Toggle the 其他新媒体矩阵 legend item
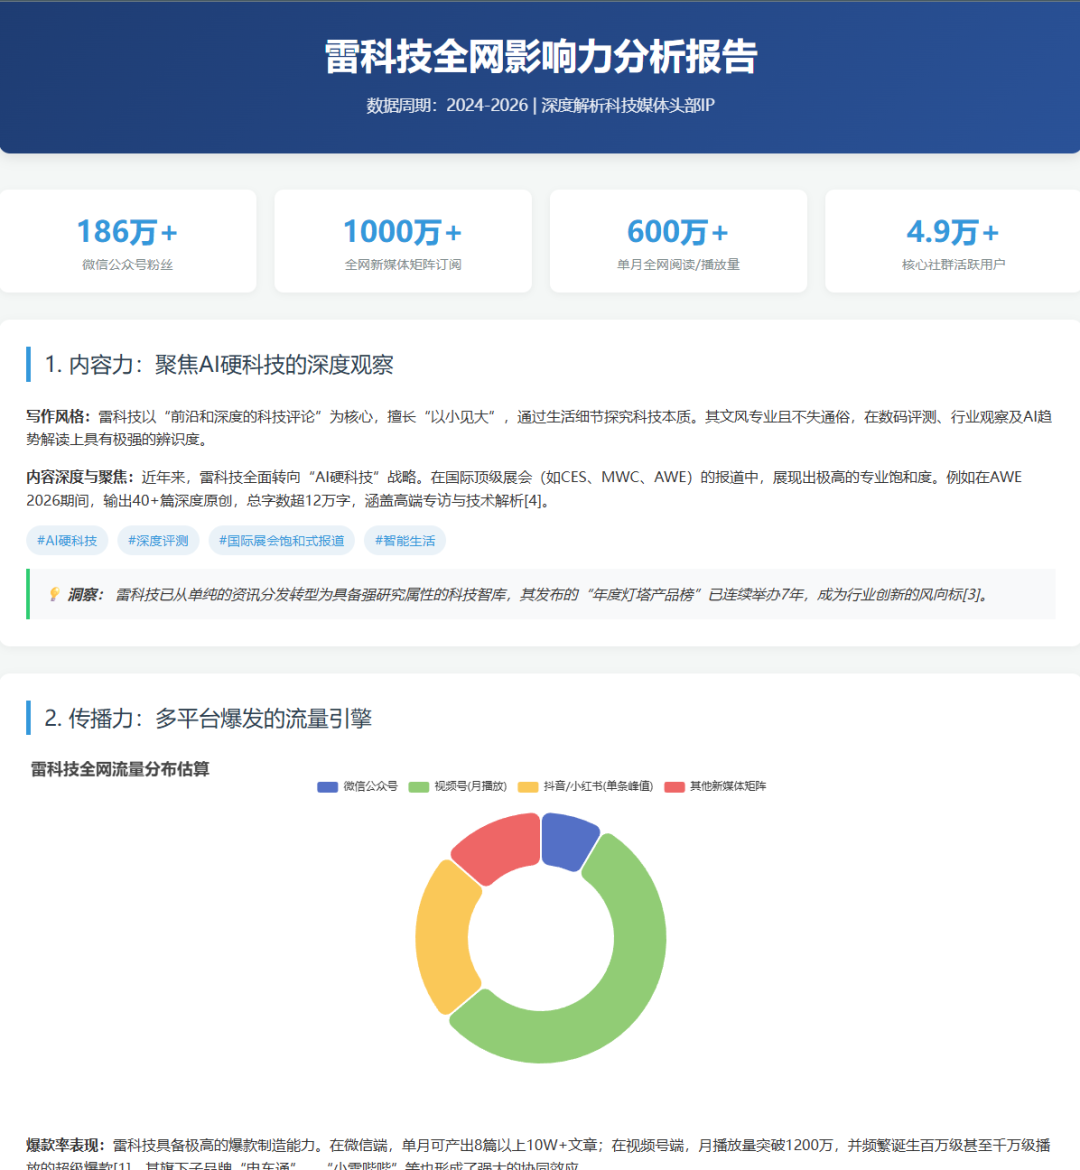1080x1170 pixels. coord(715,786)
